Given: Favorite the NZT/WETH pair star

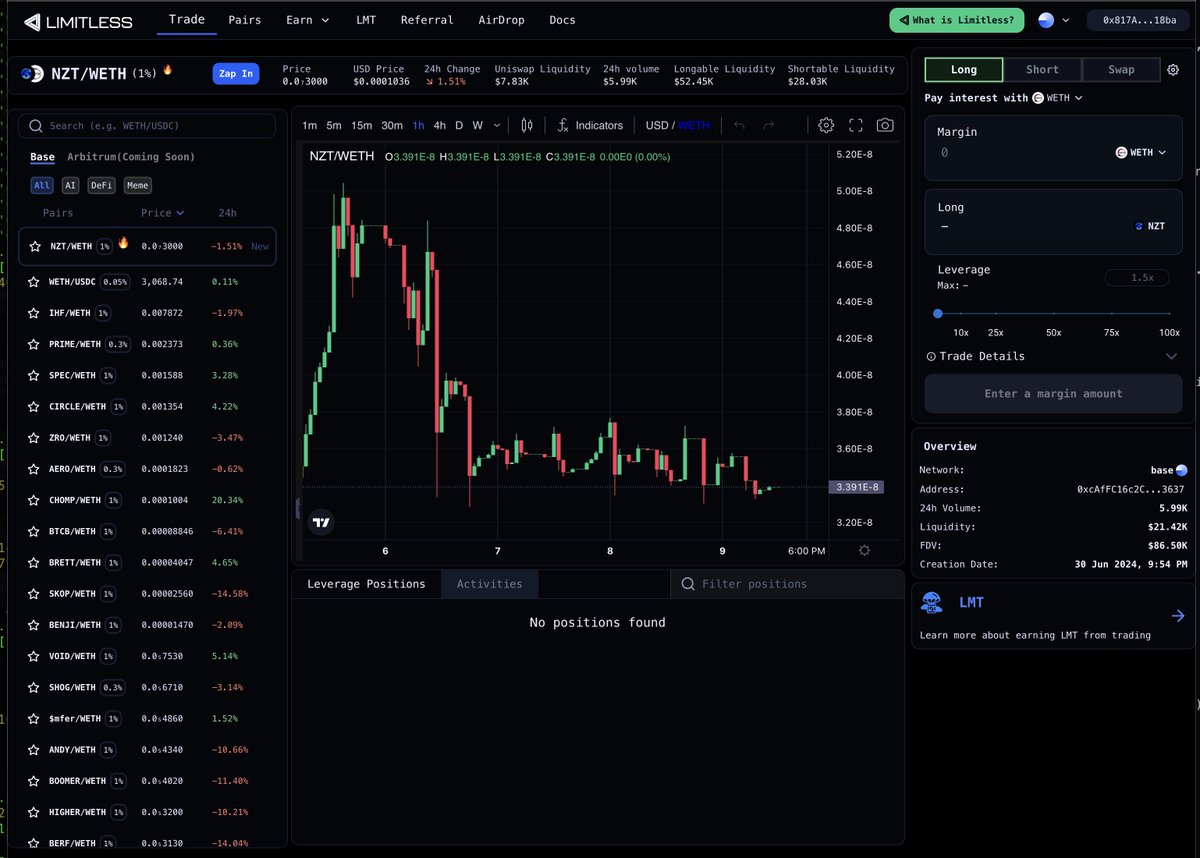Looking at the screenshot, I should 35,246.
